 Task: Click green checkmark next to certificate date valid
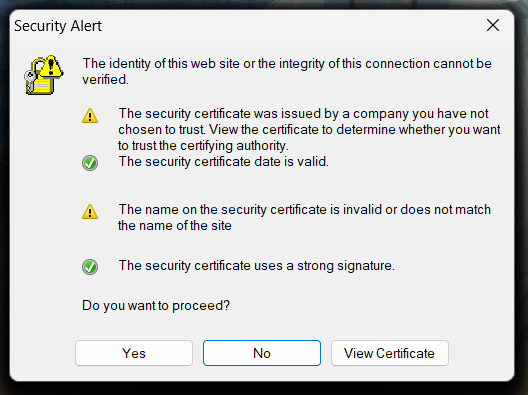90,163
